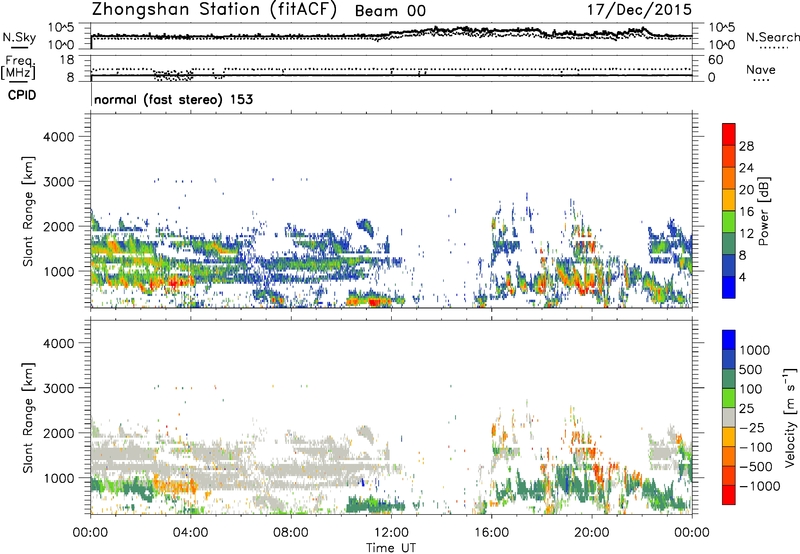Click the 16:00 time axis tick label

[491, 533]
